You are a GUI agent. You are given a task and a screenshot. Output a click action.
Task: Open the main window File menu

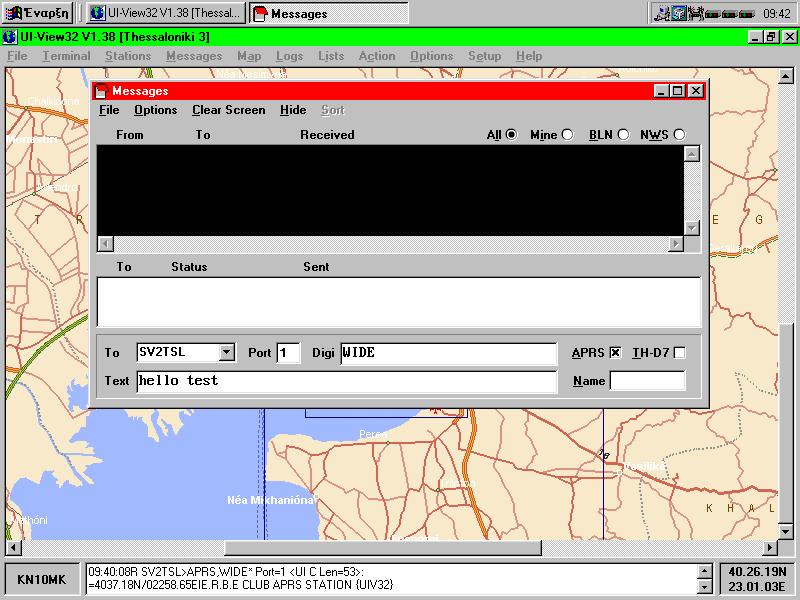pos(17,56)
